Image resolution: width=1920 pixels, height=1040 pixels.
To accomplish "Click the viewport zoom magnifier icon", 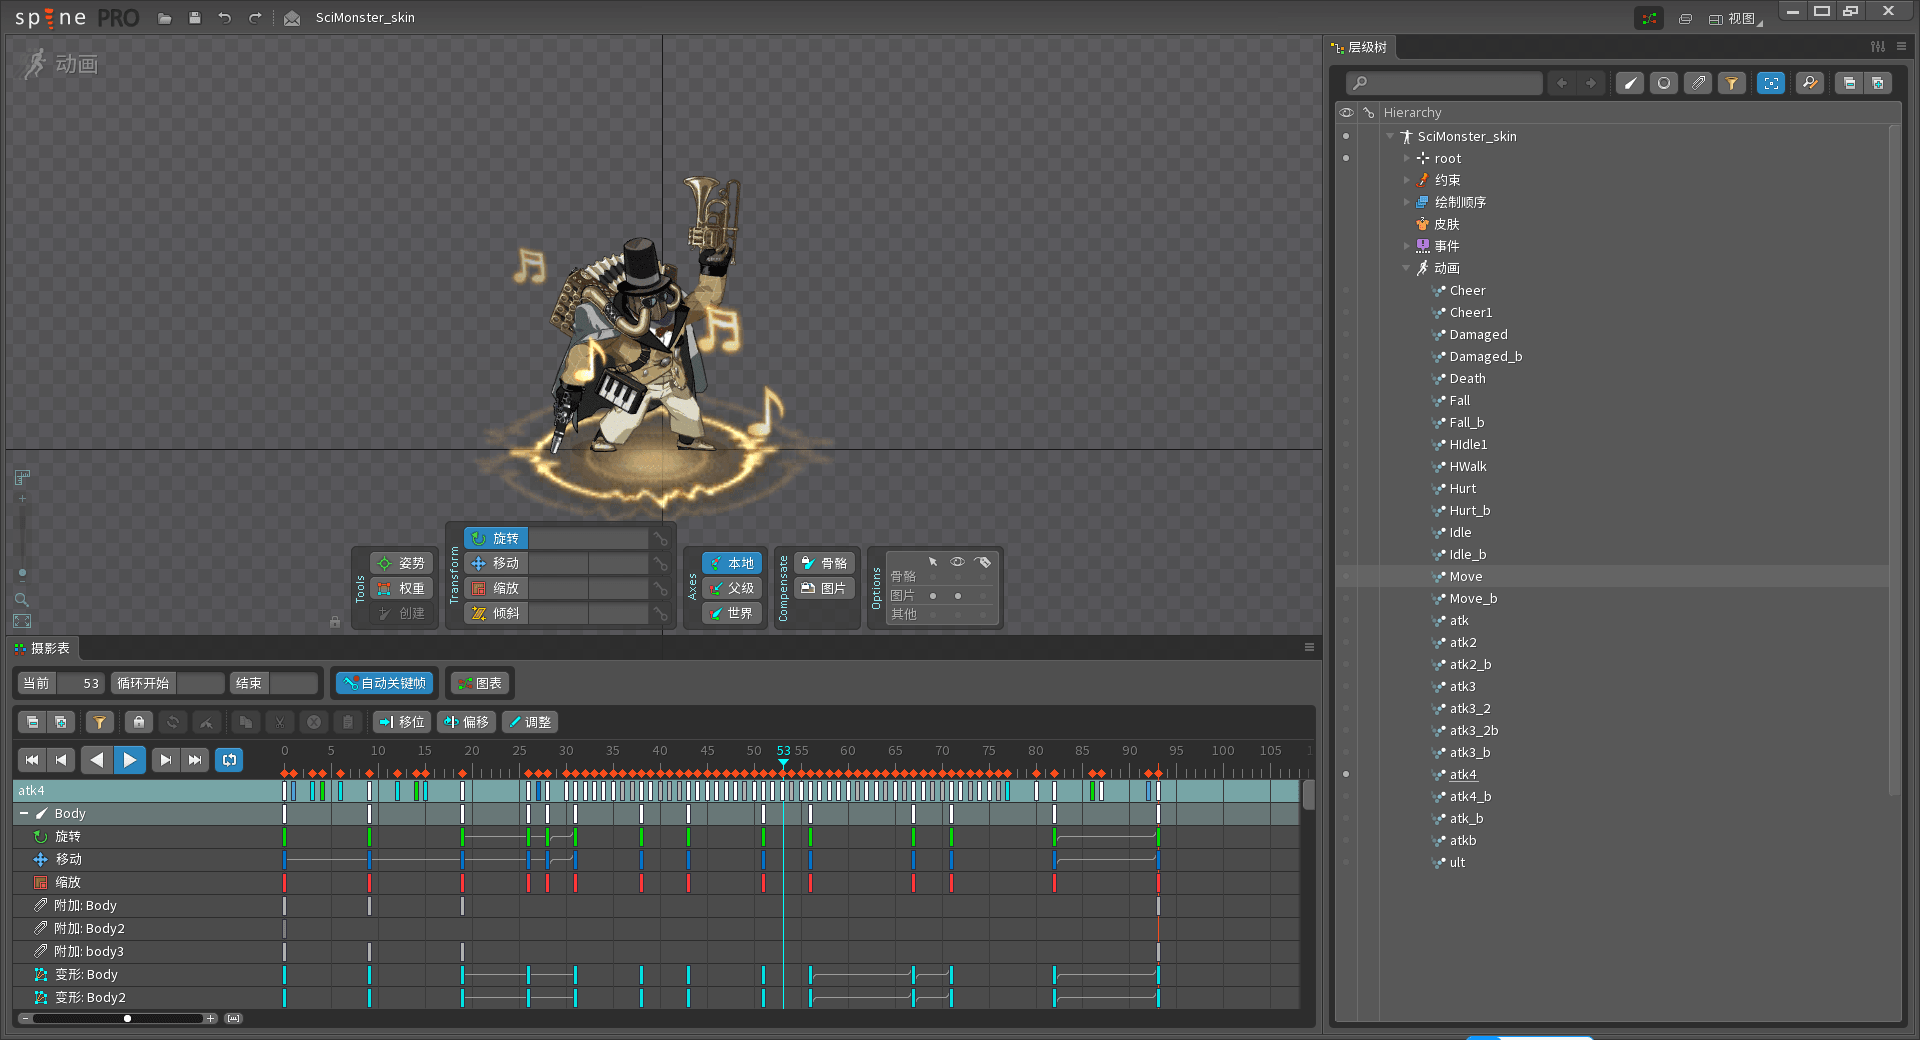I will coord(22,599).
